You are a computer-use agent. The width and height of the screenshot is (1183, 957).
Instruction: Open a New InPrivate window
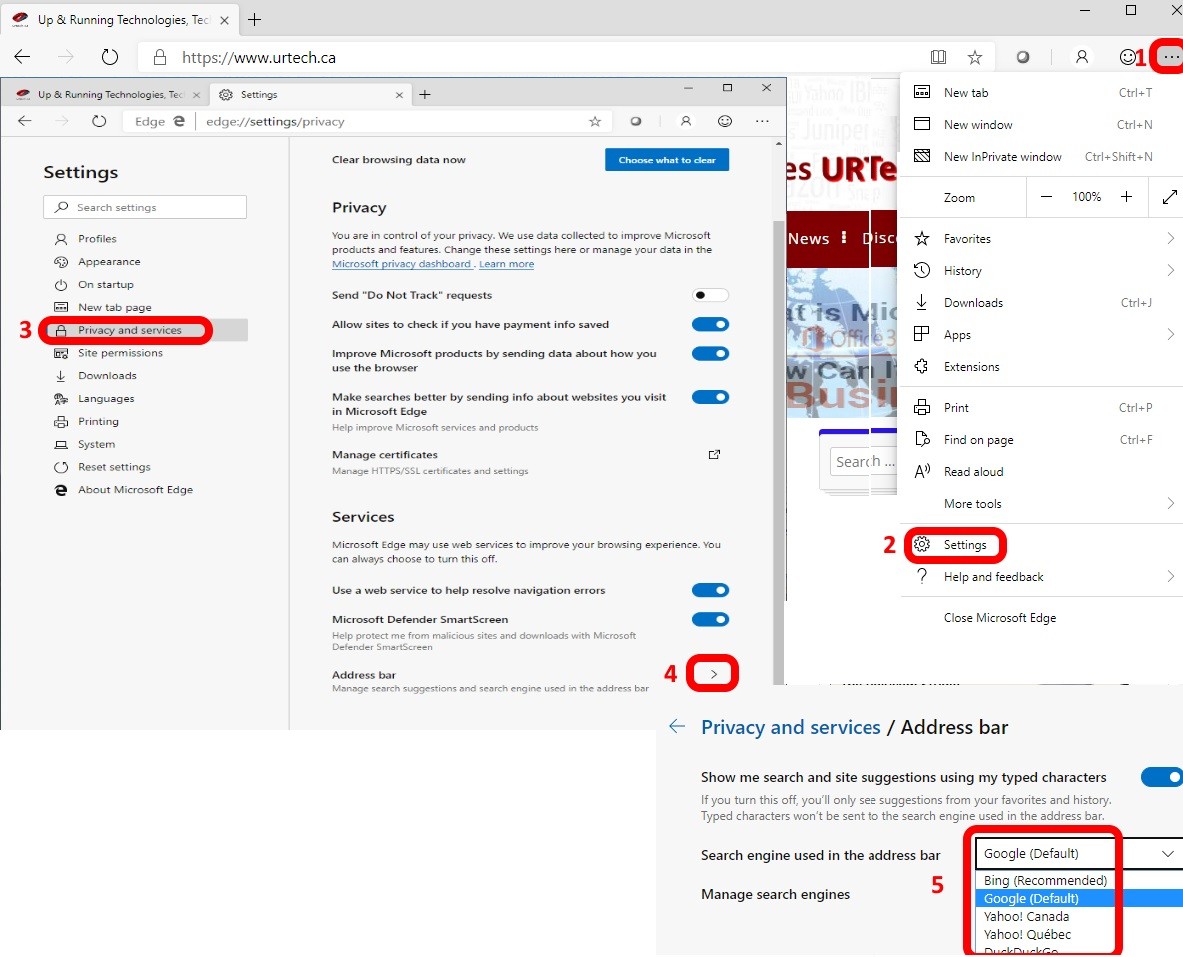point(1003,156)
